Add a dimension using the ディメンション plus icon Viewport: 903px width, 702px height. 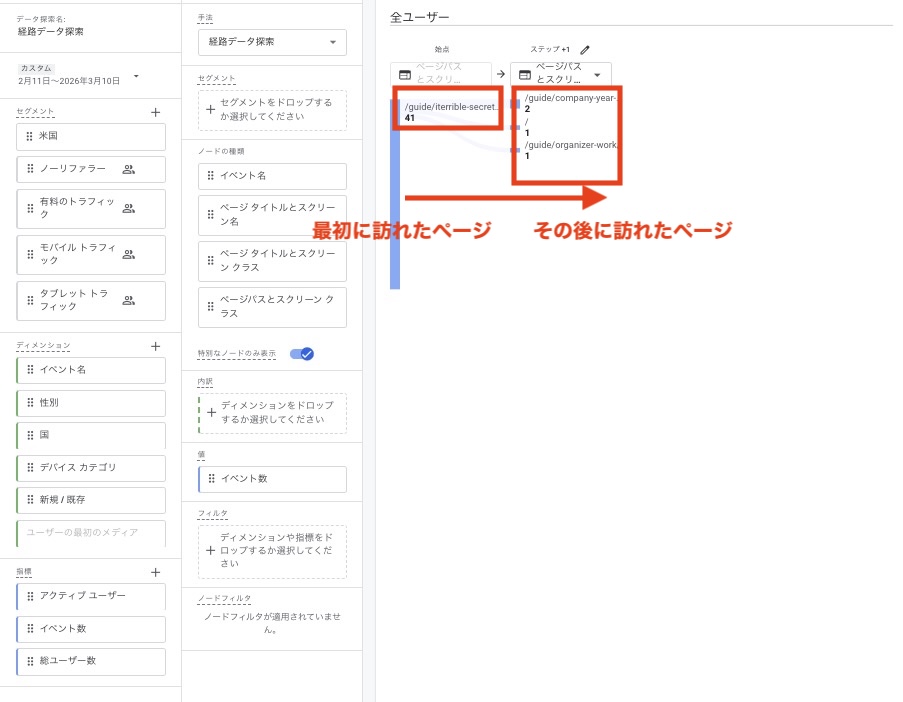tap(155, 346)
